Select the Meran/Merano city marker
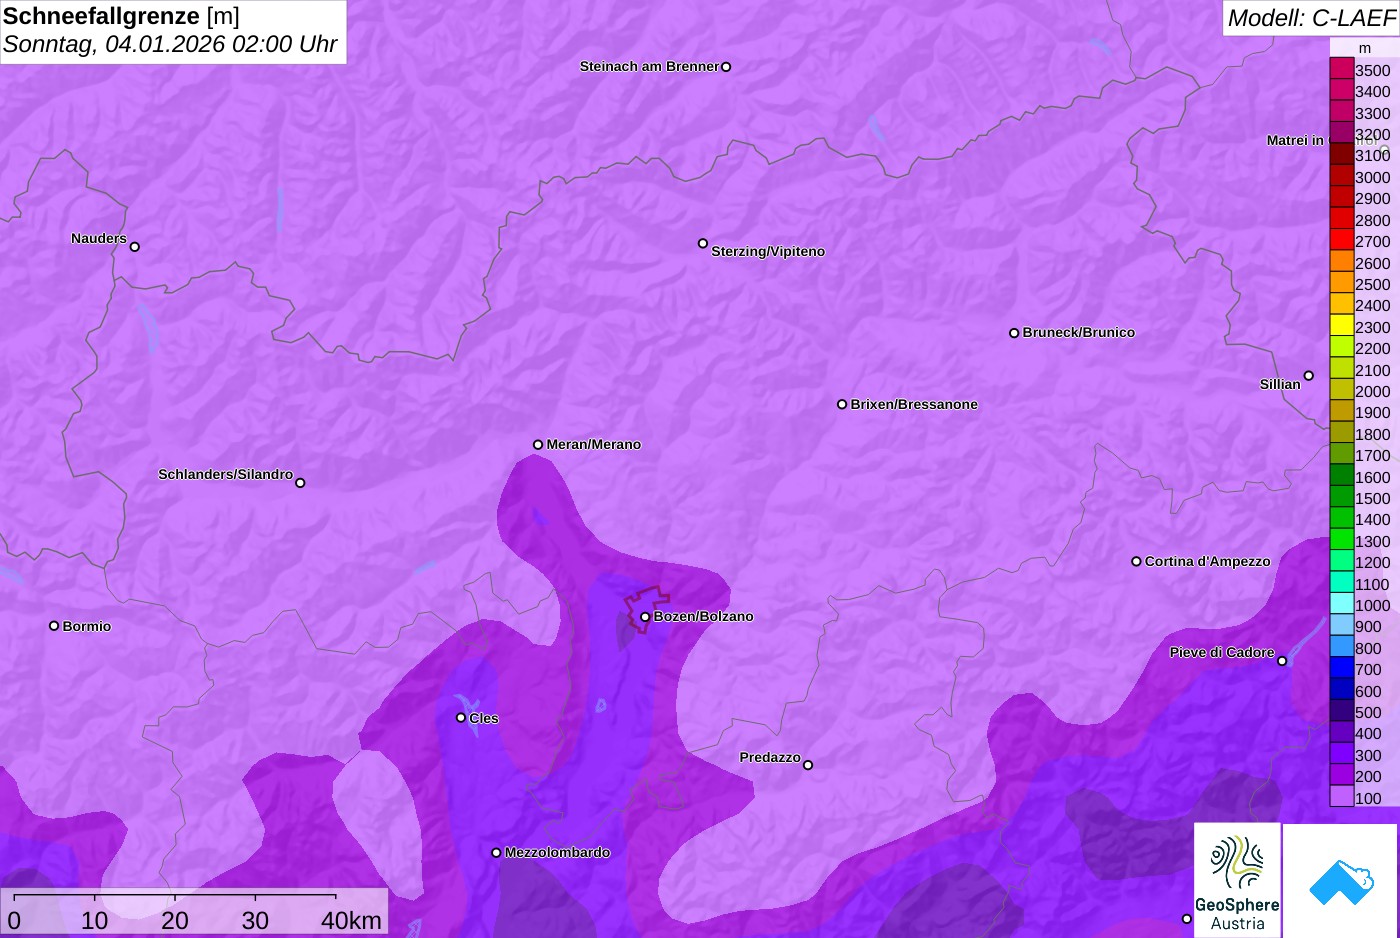 tap(538, 445)
